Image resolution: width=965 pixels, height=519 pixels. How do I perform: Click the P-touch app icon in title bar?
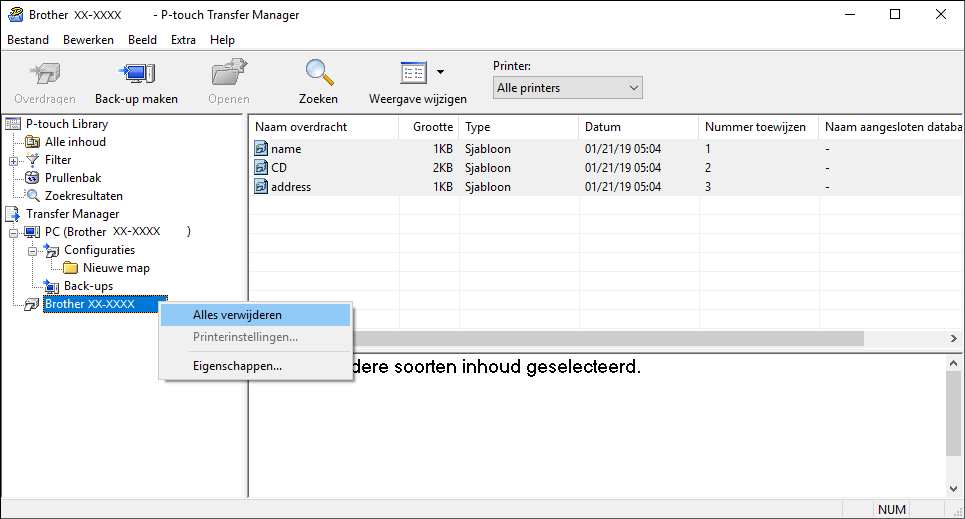[15, 14]
